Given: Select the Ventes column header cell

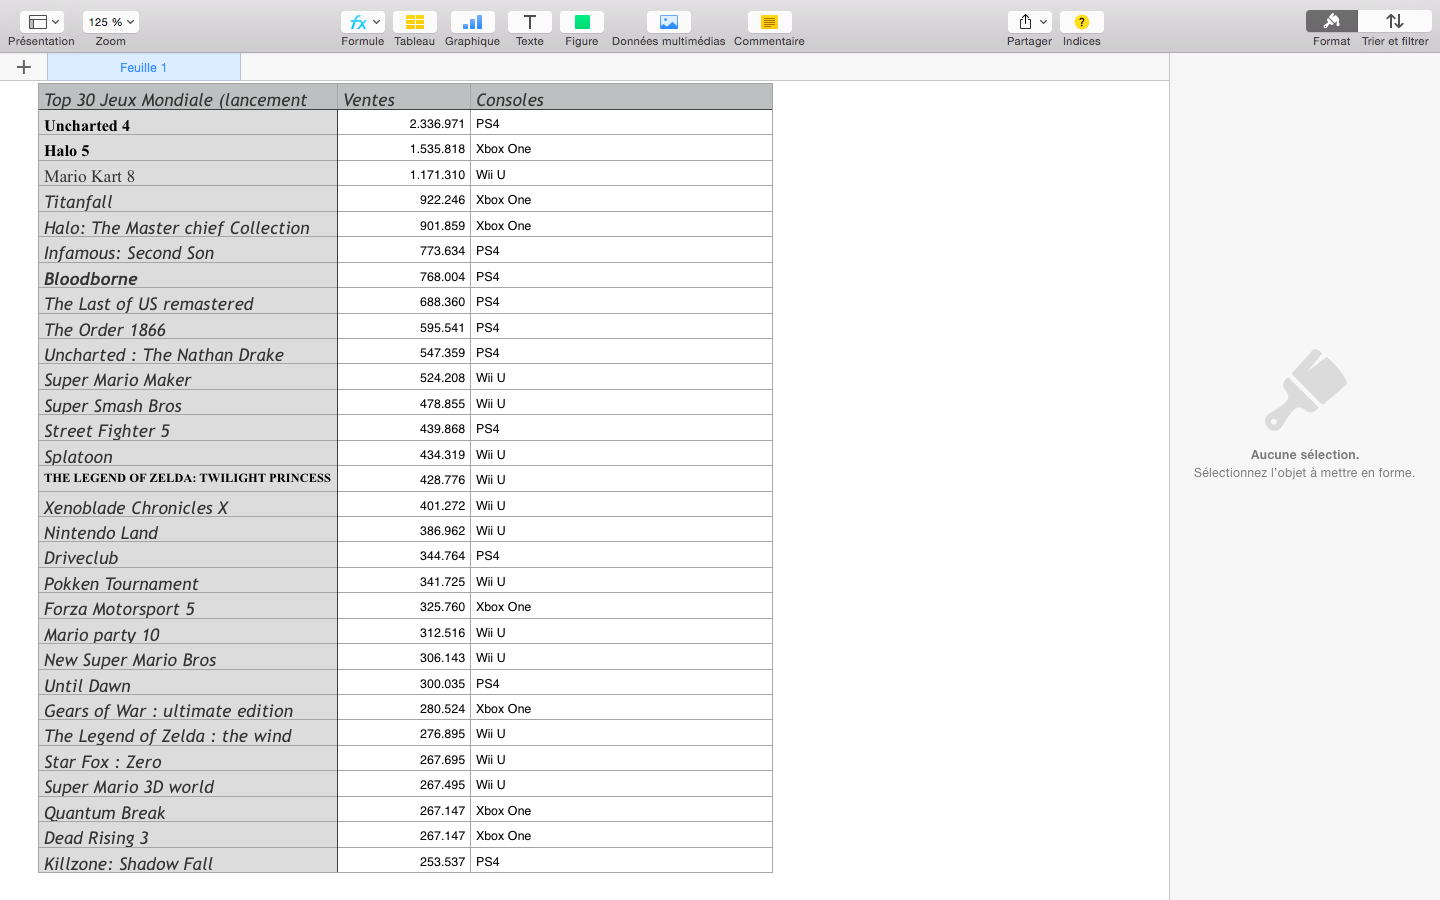Looking at the screenshot, I should tap(404, 97).
